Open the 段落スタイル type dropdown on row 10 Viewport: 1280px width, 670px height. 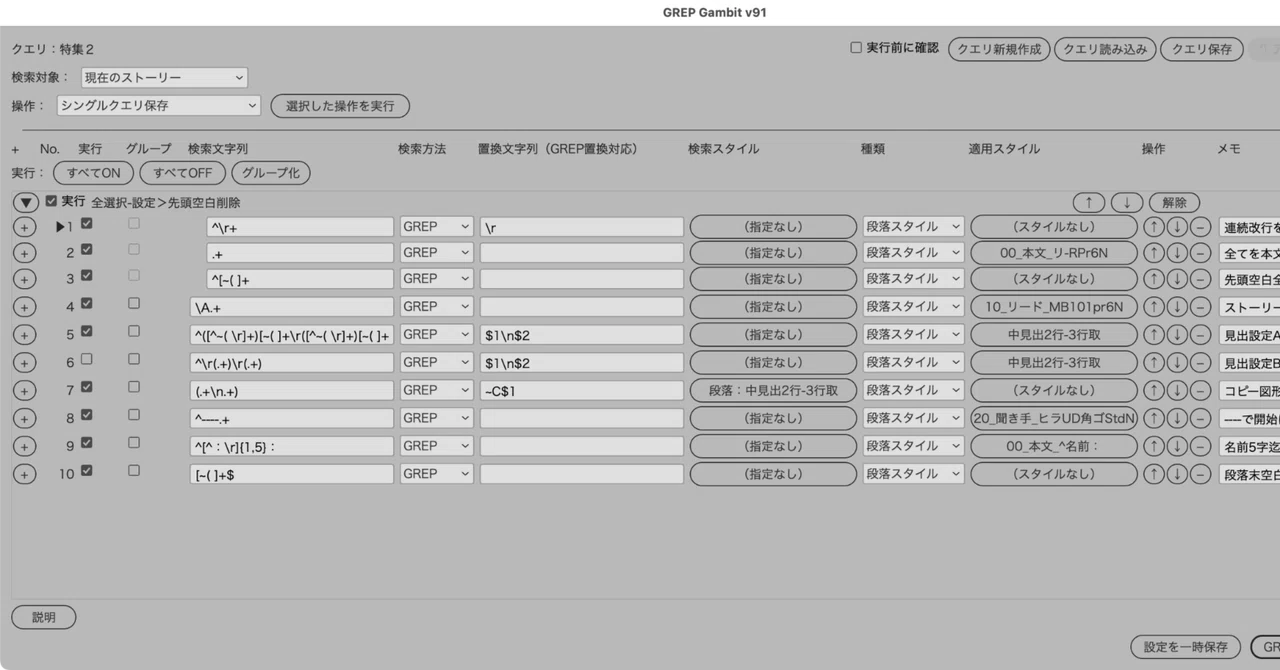(x=914, y=475)
